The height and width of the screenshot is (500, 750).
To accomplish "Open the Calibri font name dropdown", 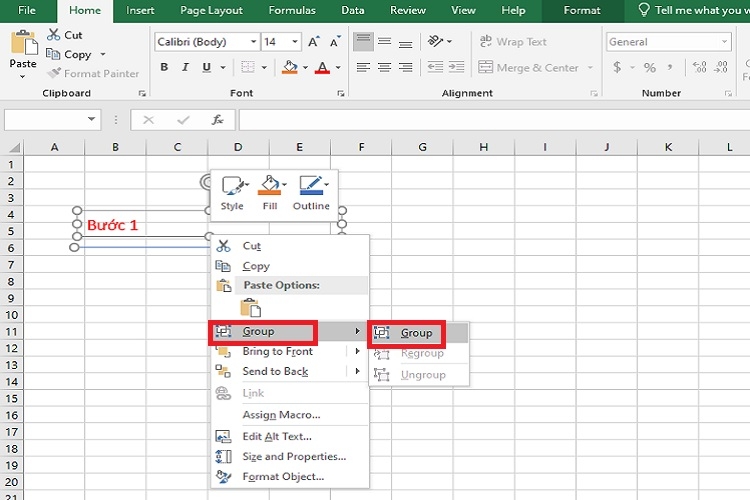I will [254, 42].
